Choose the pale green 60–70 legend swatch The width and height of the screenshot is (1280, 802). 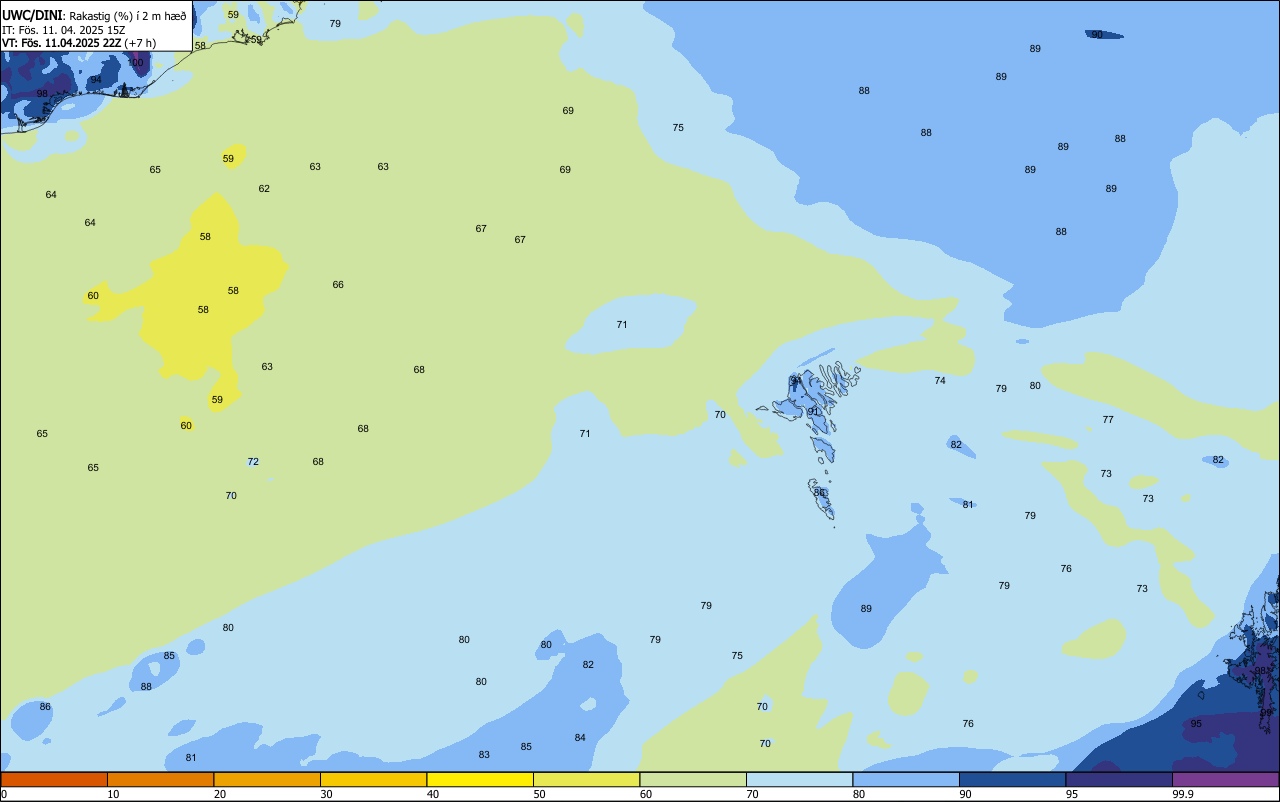[x=693, y=779]
